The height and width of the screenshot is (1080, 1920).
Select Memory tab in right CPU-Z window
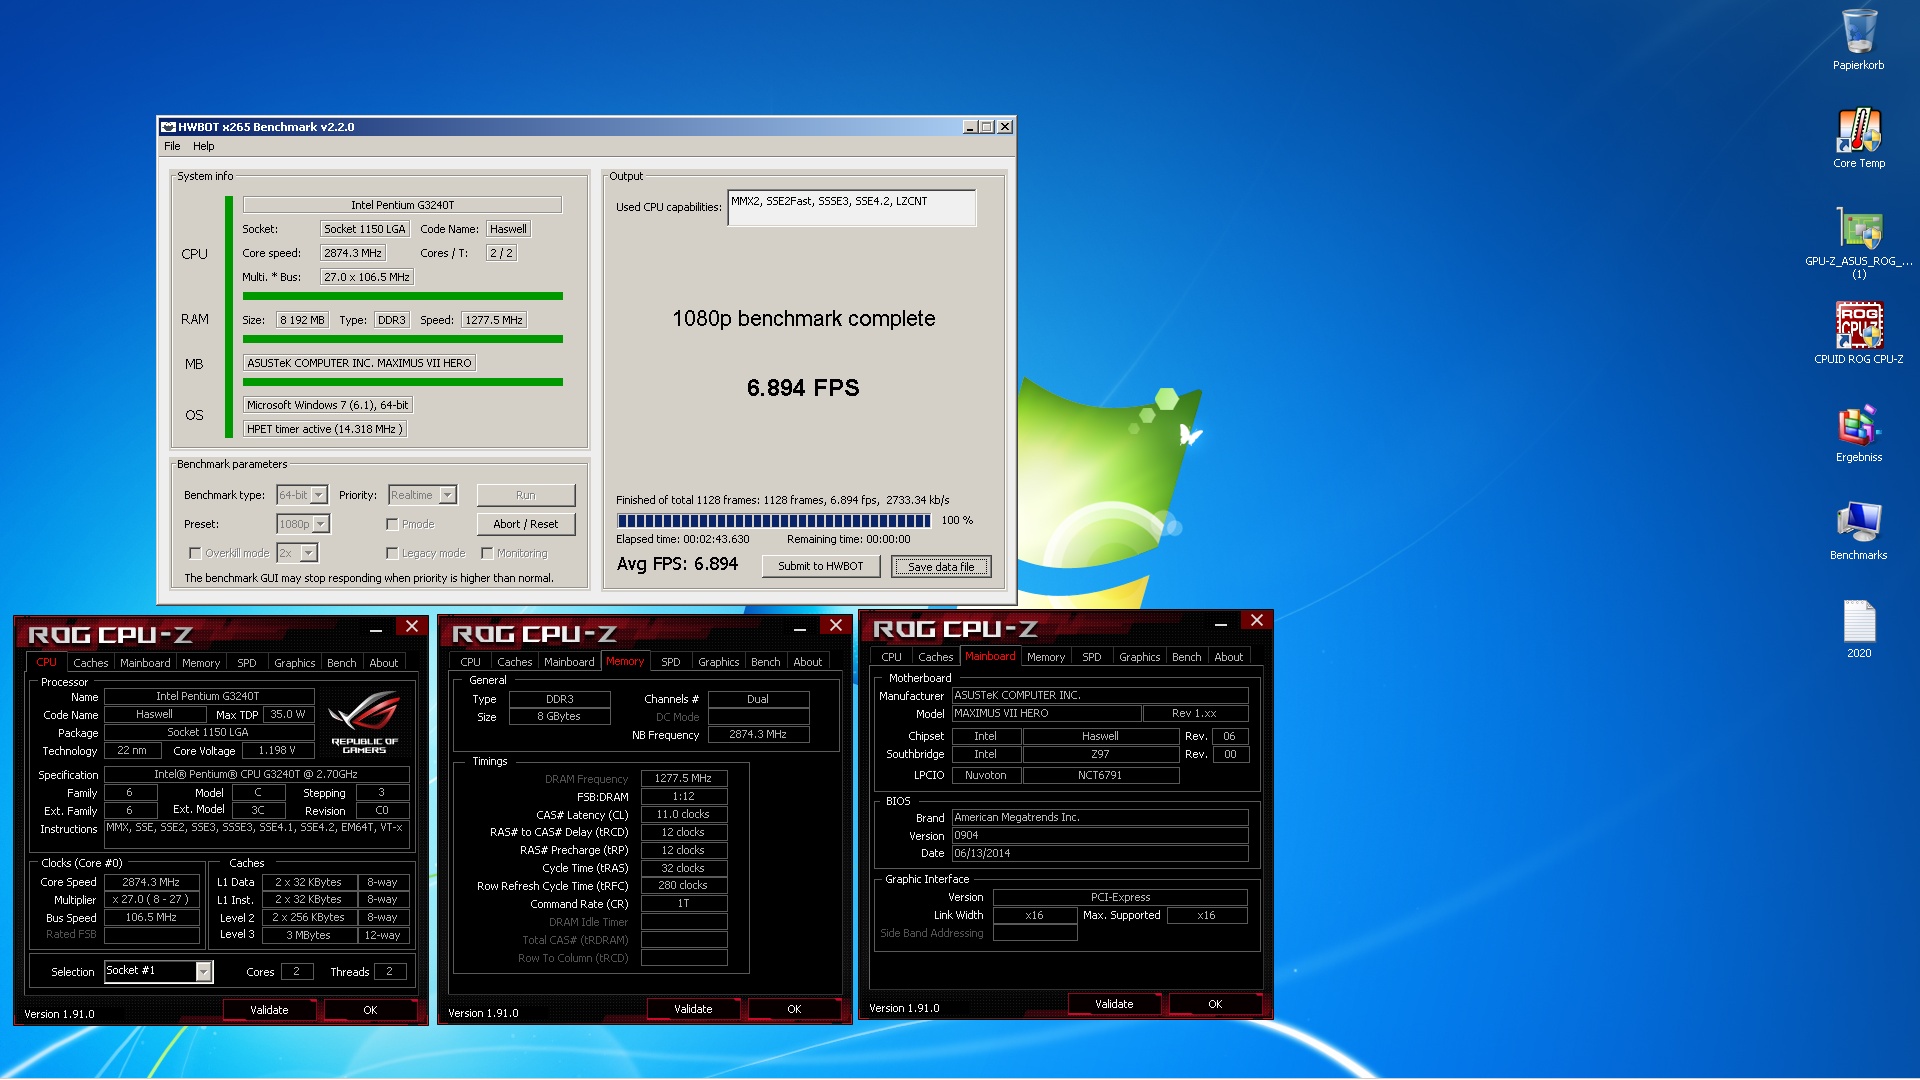click(1045, 657)
